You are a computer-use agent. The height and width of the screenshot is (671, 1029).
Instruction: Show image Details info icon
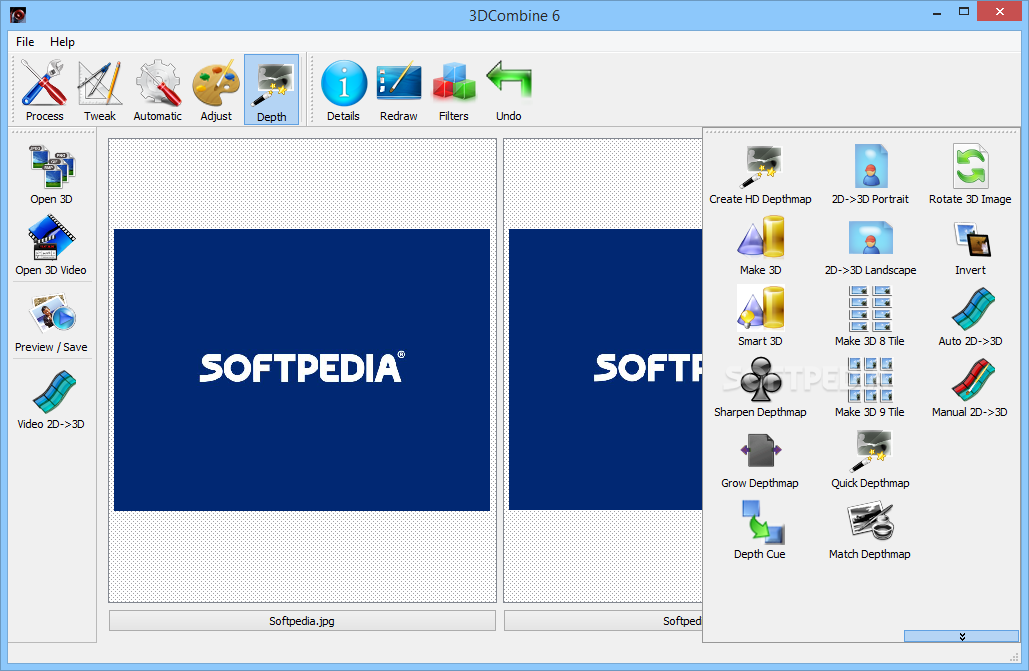click(x=343, y=90)
